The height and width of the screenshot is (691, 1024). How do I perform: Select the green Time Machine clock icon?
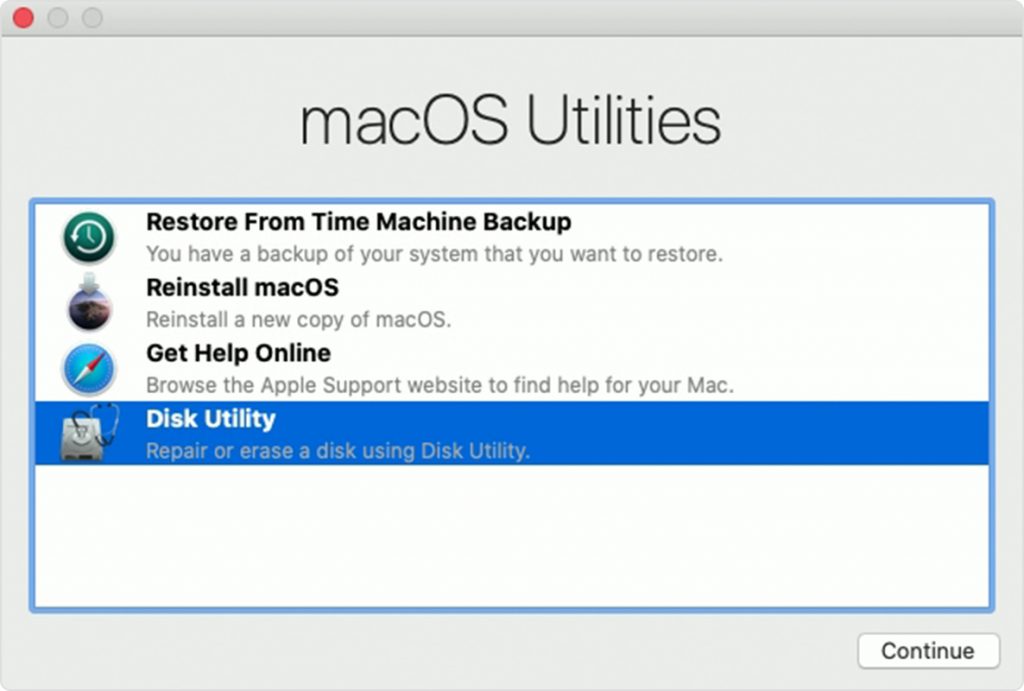tap(88, 237)
